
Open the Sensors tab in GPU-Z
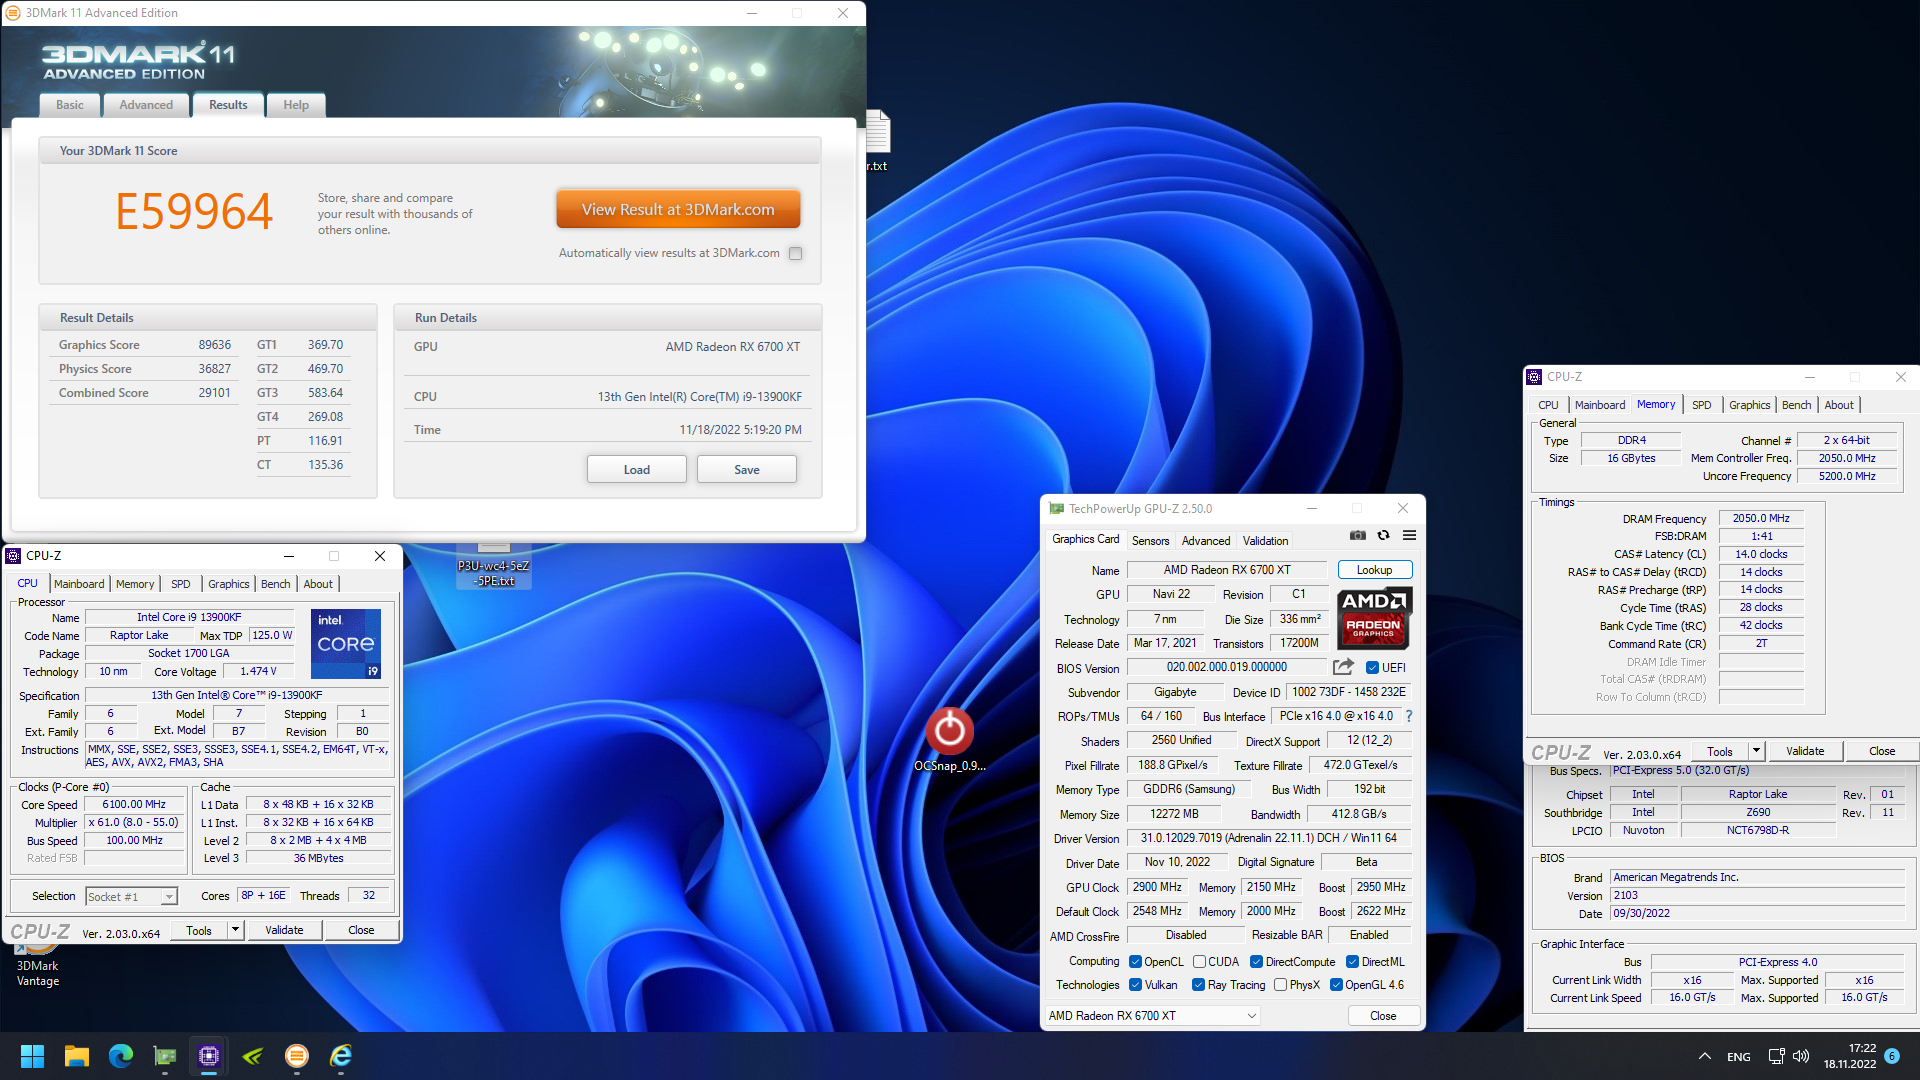[x=1150, y=541]
